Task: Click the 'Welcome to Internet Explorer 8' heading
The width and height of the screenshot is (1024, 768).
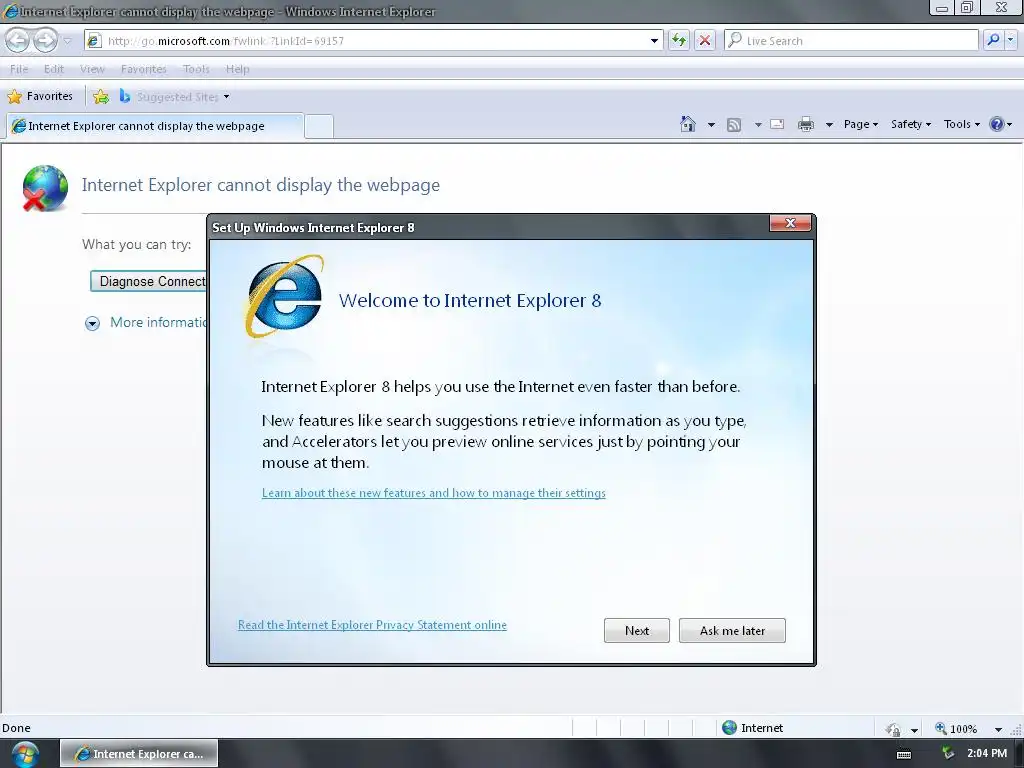Action: point(470,300)
